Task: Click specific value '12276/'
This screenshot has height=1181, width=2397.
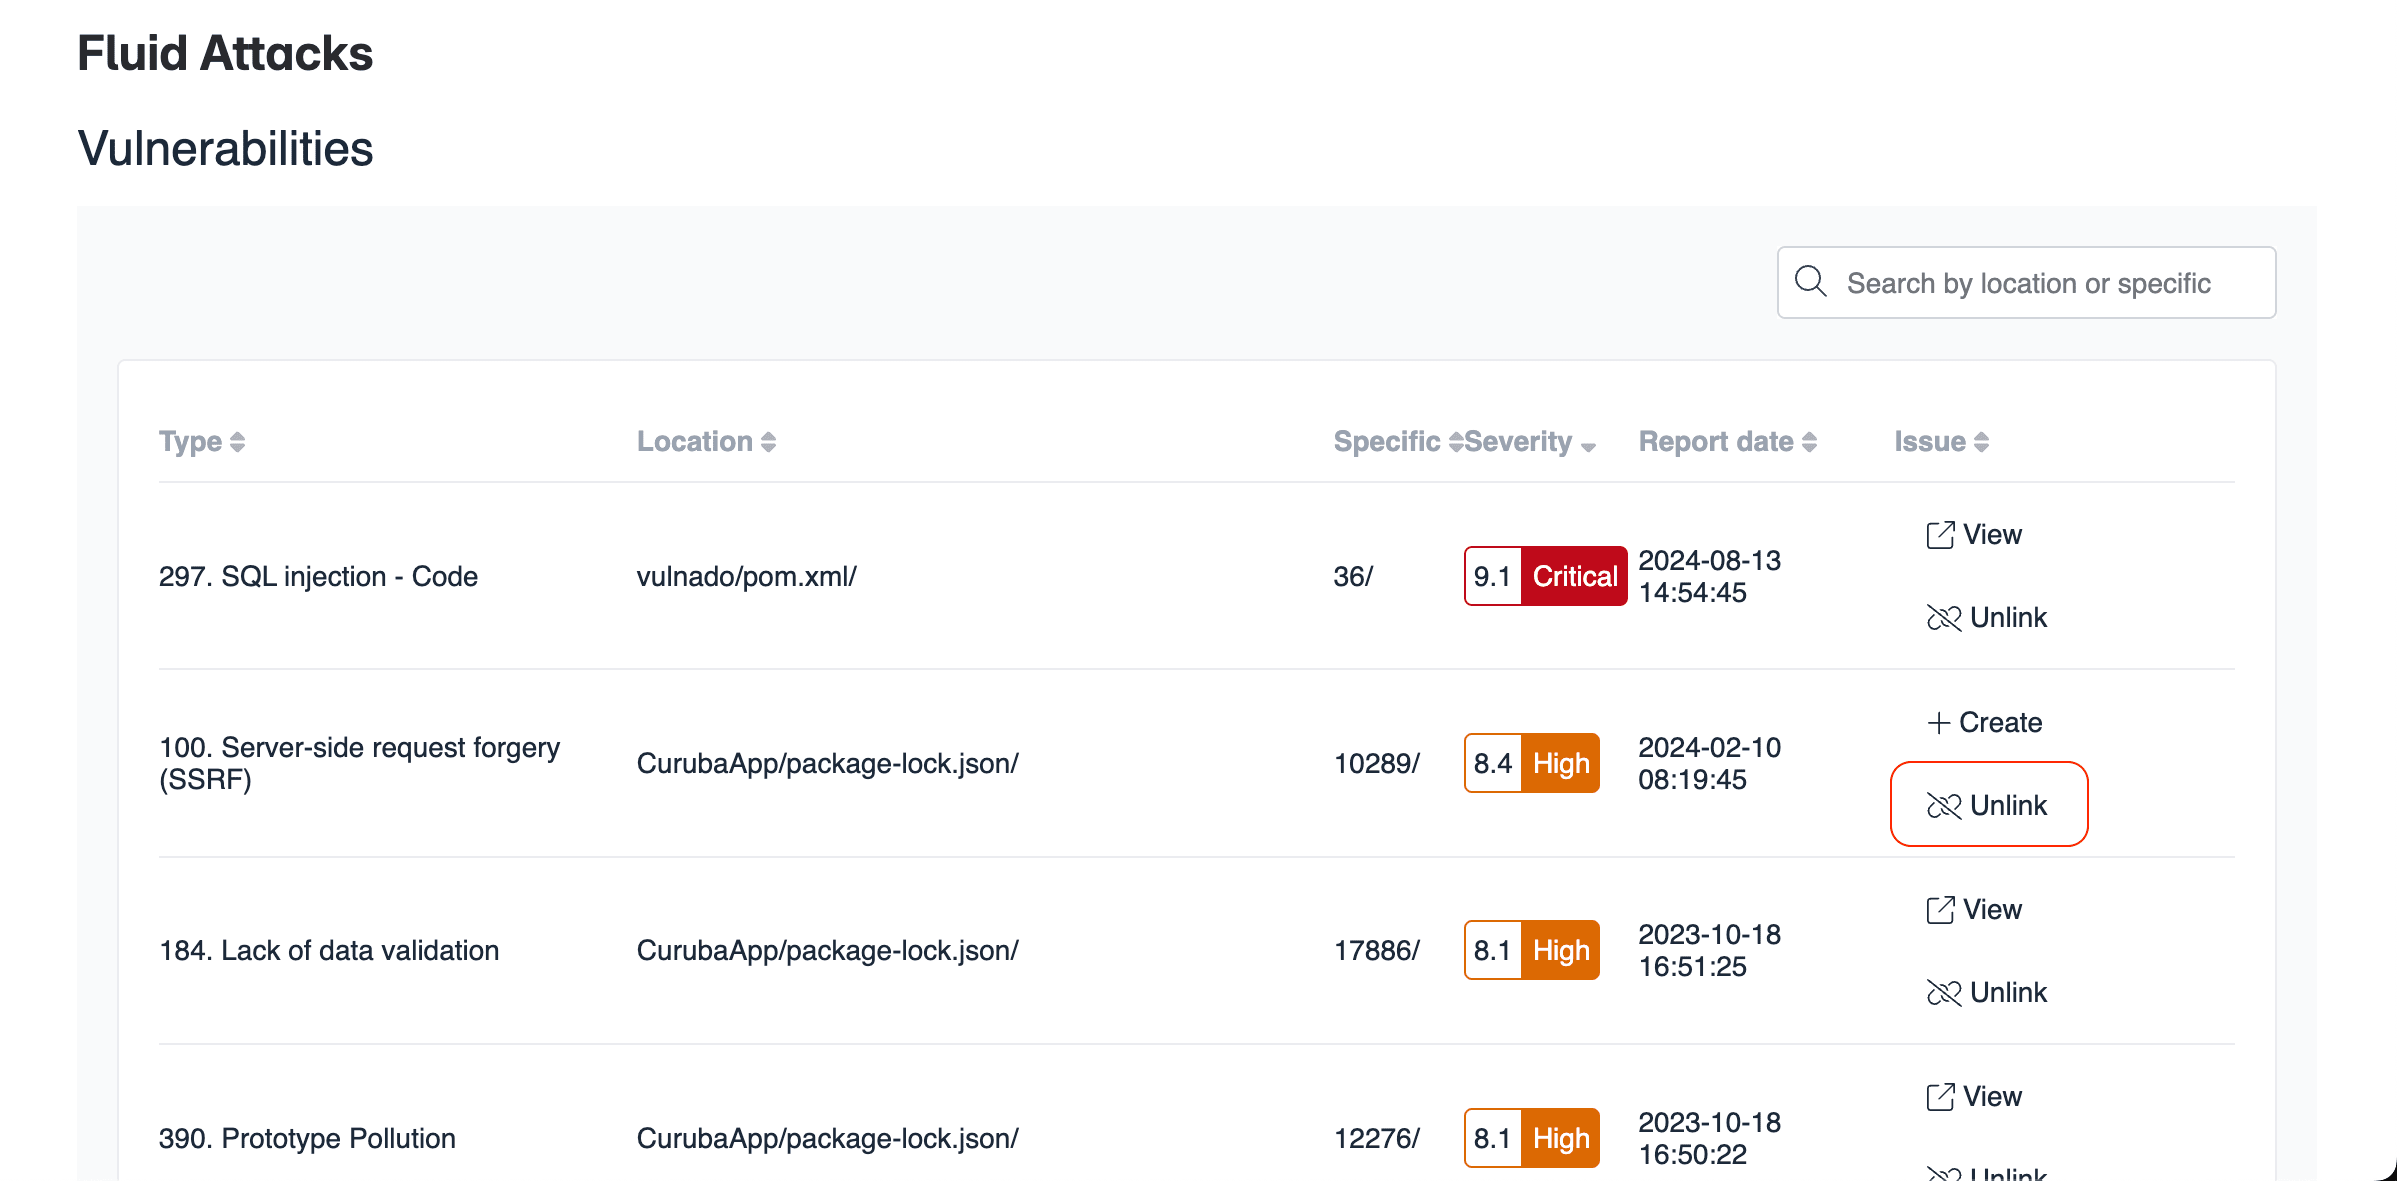Action: (1377, 1139)
